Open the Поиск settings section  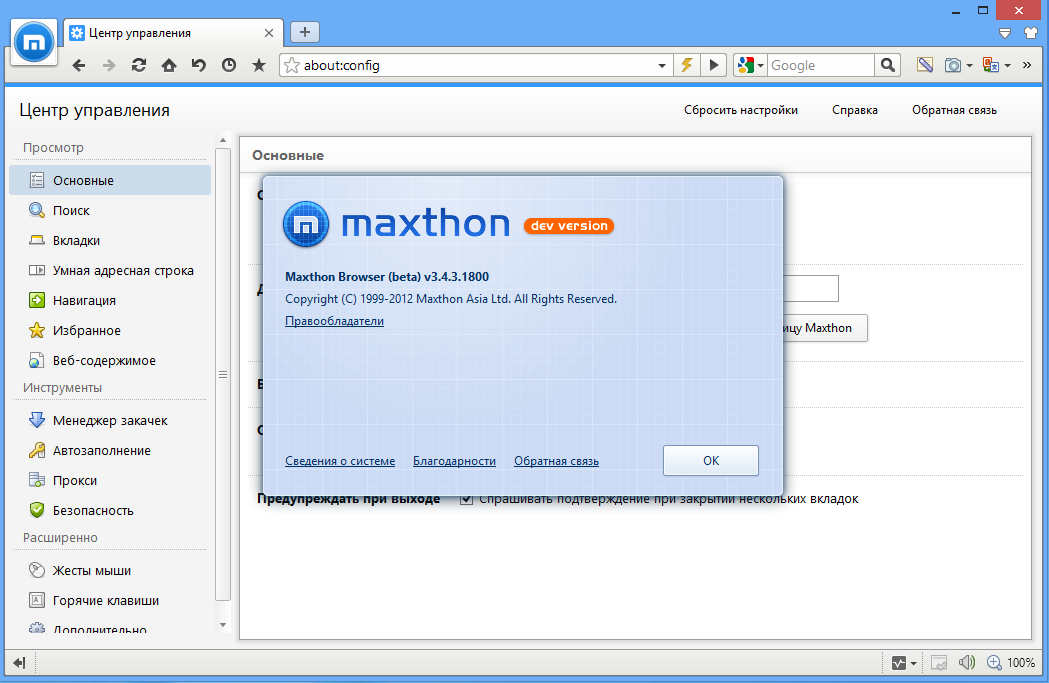coord(71,210)
